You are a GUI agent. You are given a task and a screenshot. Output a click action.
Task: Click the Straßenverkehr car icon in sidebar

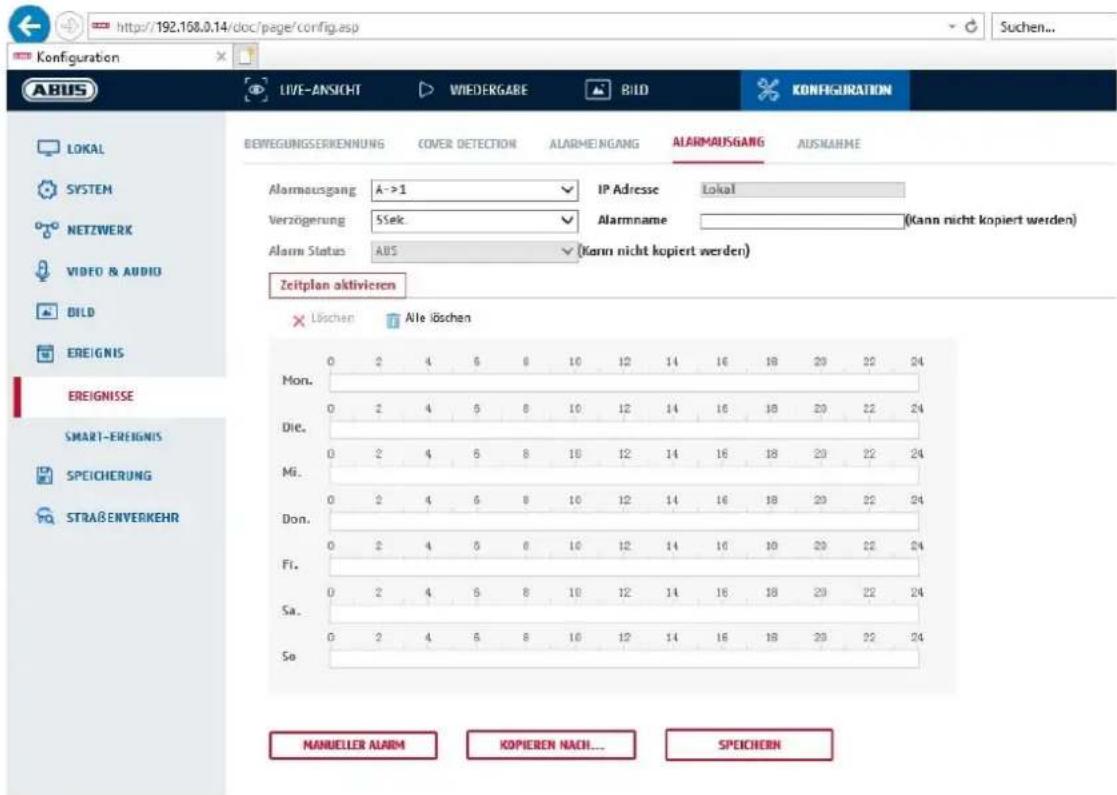point(45,516)
